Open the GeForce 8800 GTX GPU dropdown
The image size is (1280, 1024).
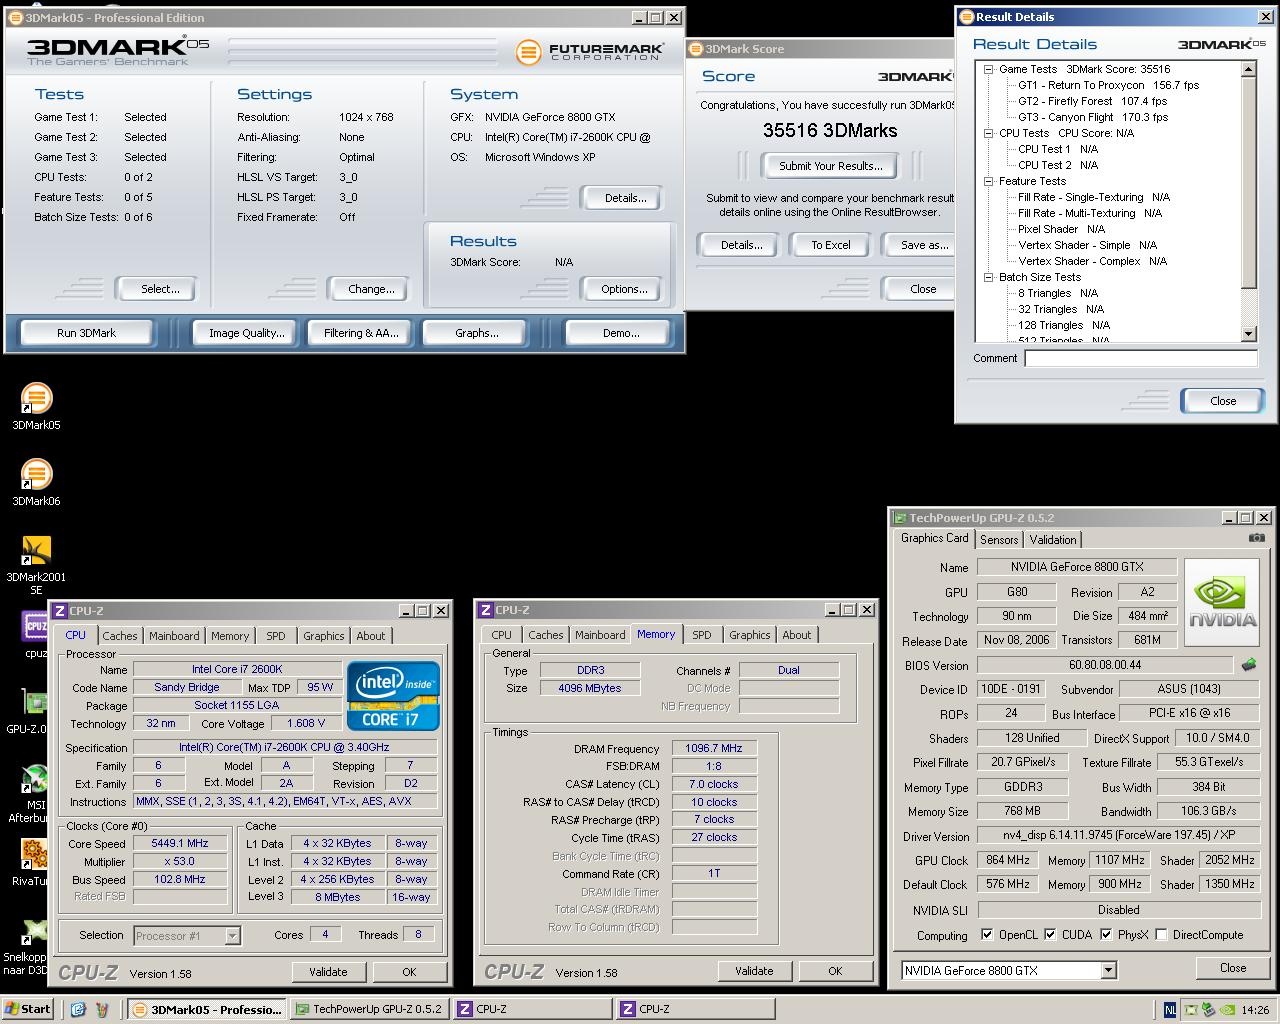click(1108, 970)
